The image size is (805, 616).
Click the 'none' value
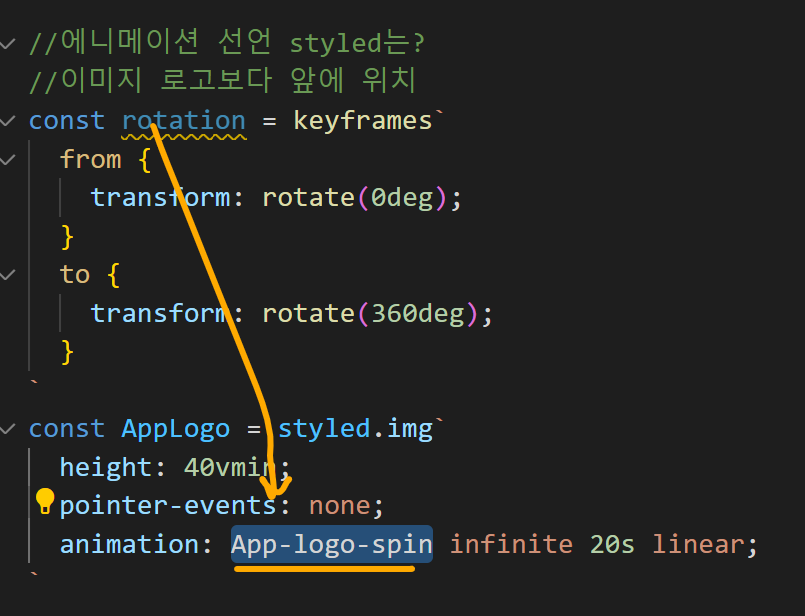click(x=339, y=506)
